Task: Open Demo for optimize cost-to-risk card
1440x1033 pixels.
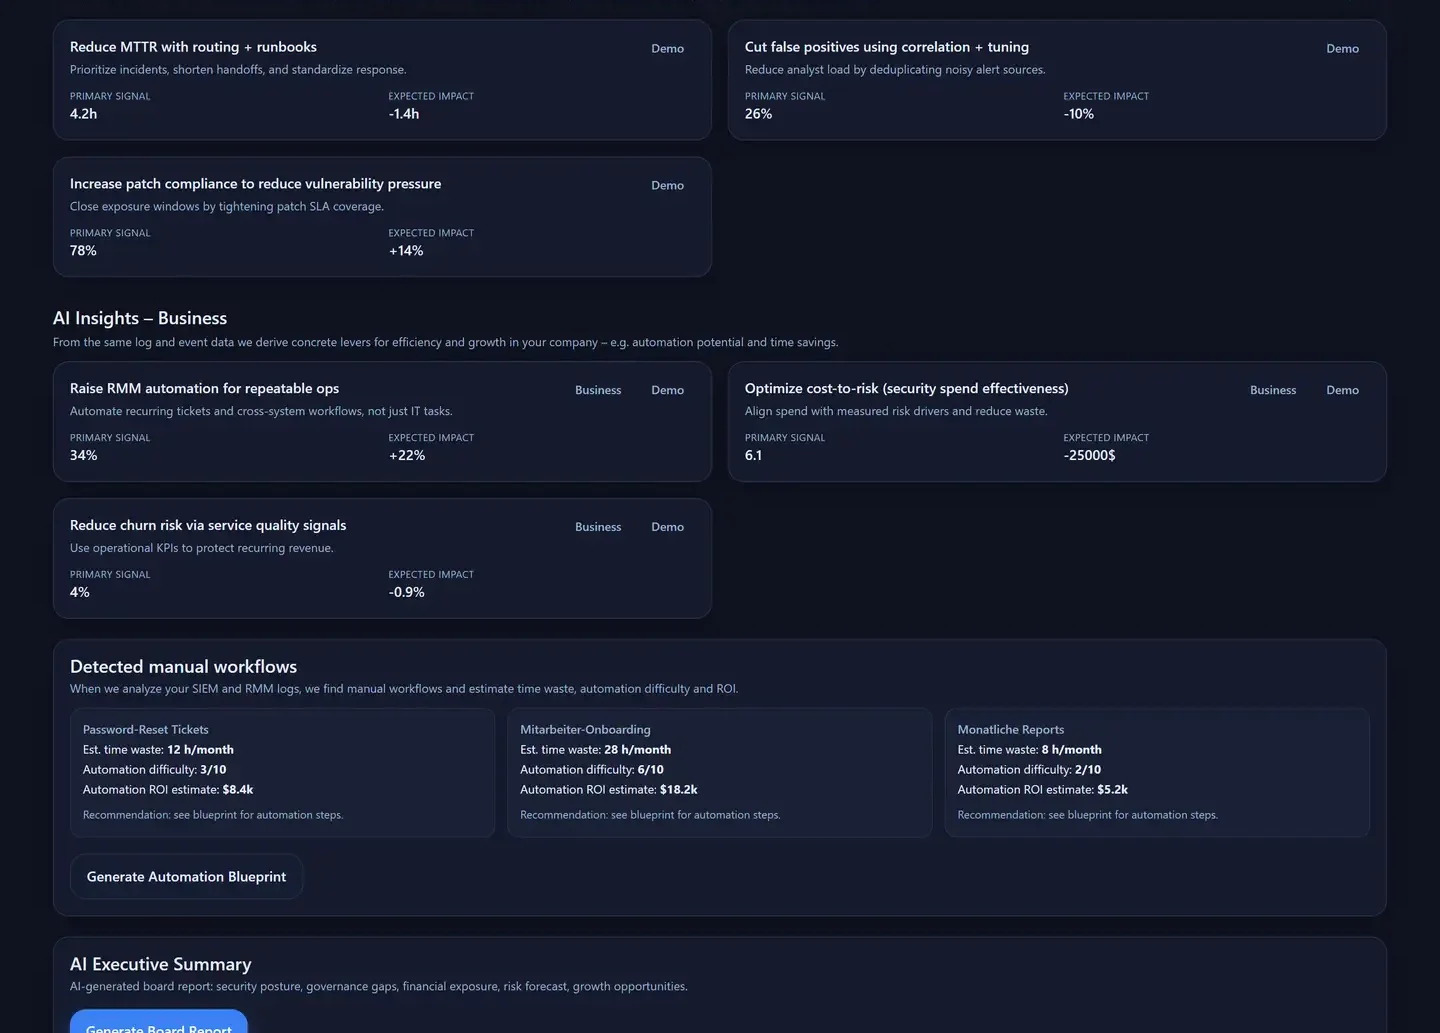Action: 1342,390
